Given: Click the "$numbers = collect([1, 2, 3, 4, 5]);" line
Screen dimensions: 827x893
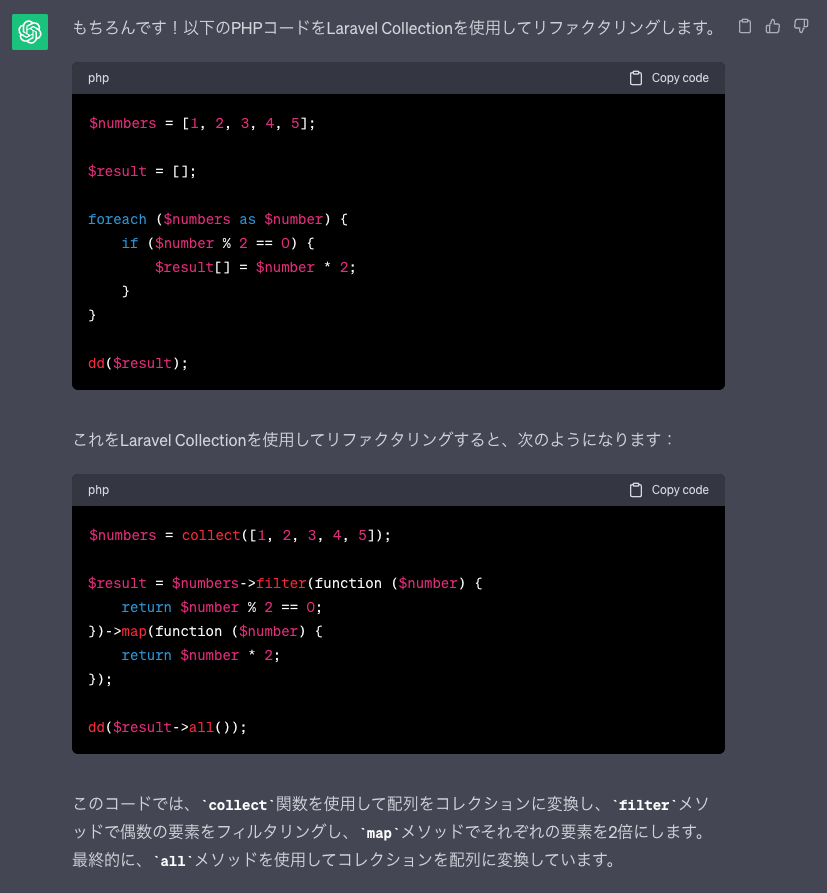Looking at the screenshot, I should (240, 535).
